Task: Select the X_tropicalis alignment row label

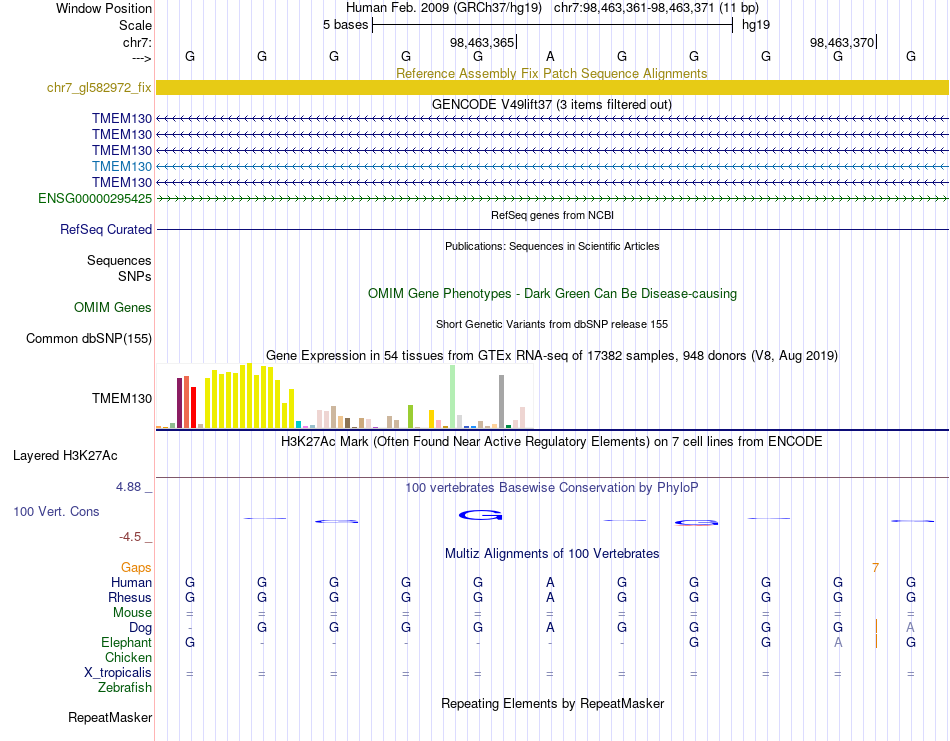Action: [x=118, y=673]
